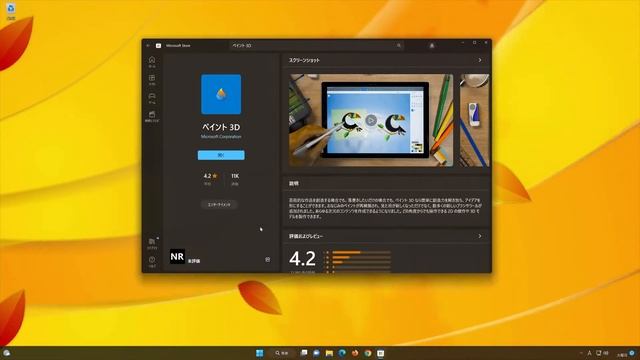Show hidden system tray icons
Screen dimensions: 640x360
[x=581, y=353]
